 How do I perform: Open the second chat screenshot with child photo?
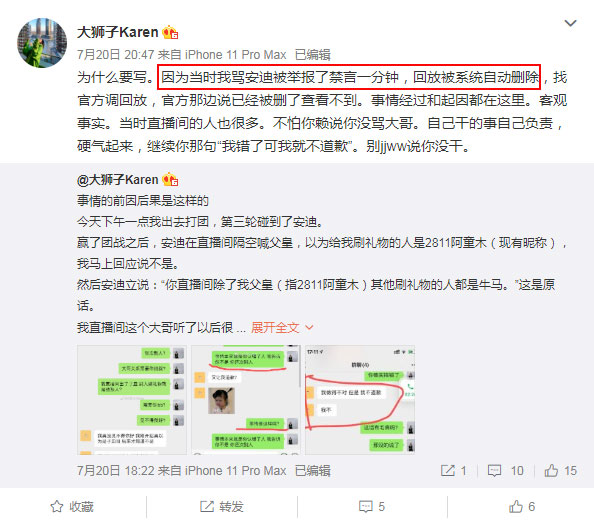(x=246, y=400)
